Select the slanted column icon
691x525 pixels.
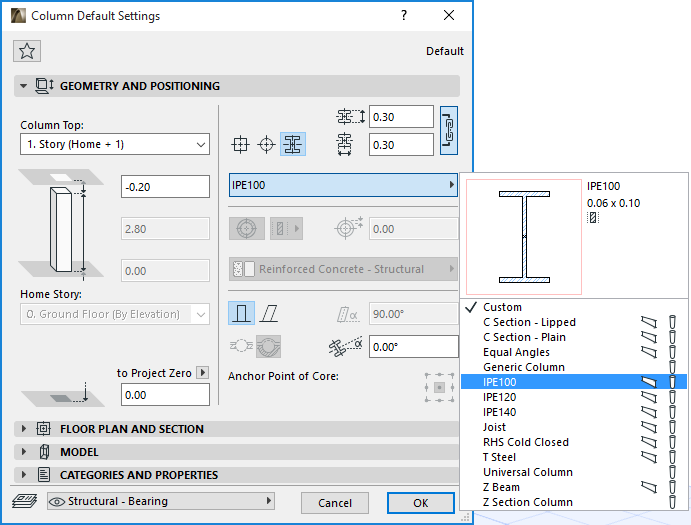[x=269, y=314]
